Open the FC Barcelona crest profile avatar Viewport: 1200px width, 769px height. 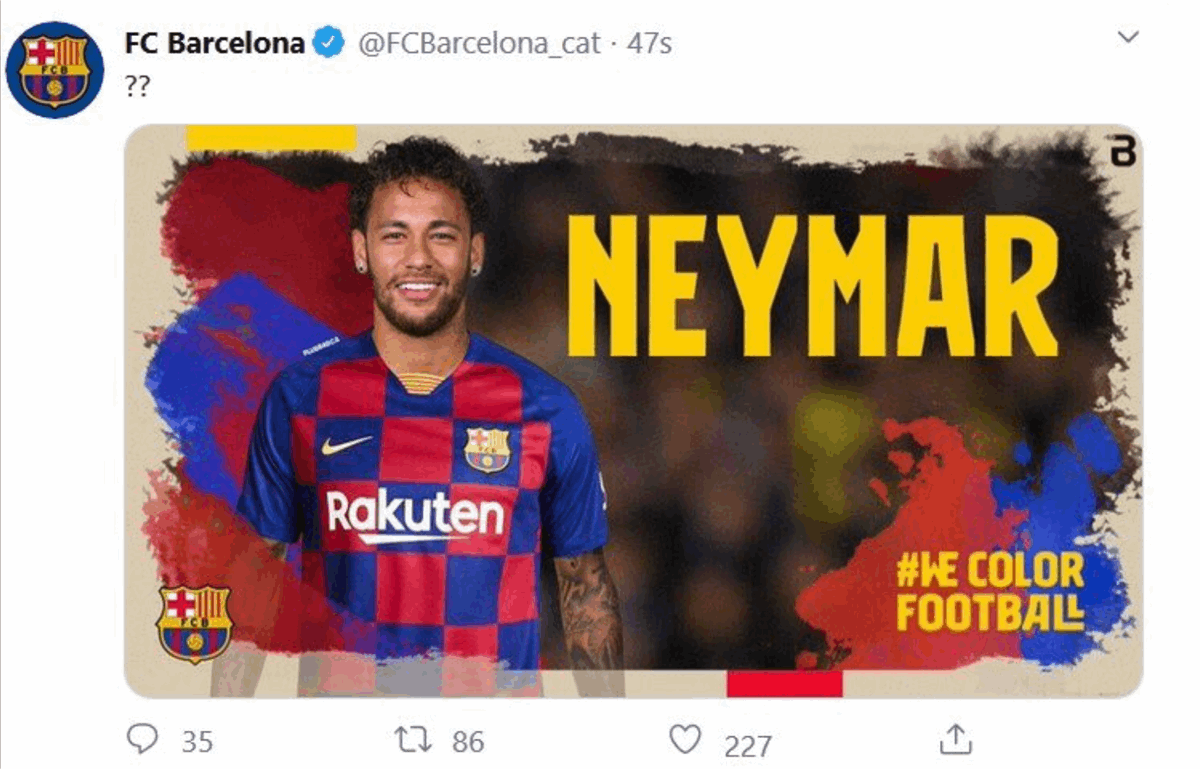pyautogui.click(x=54, y=69)
